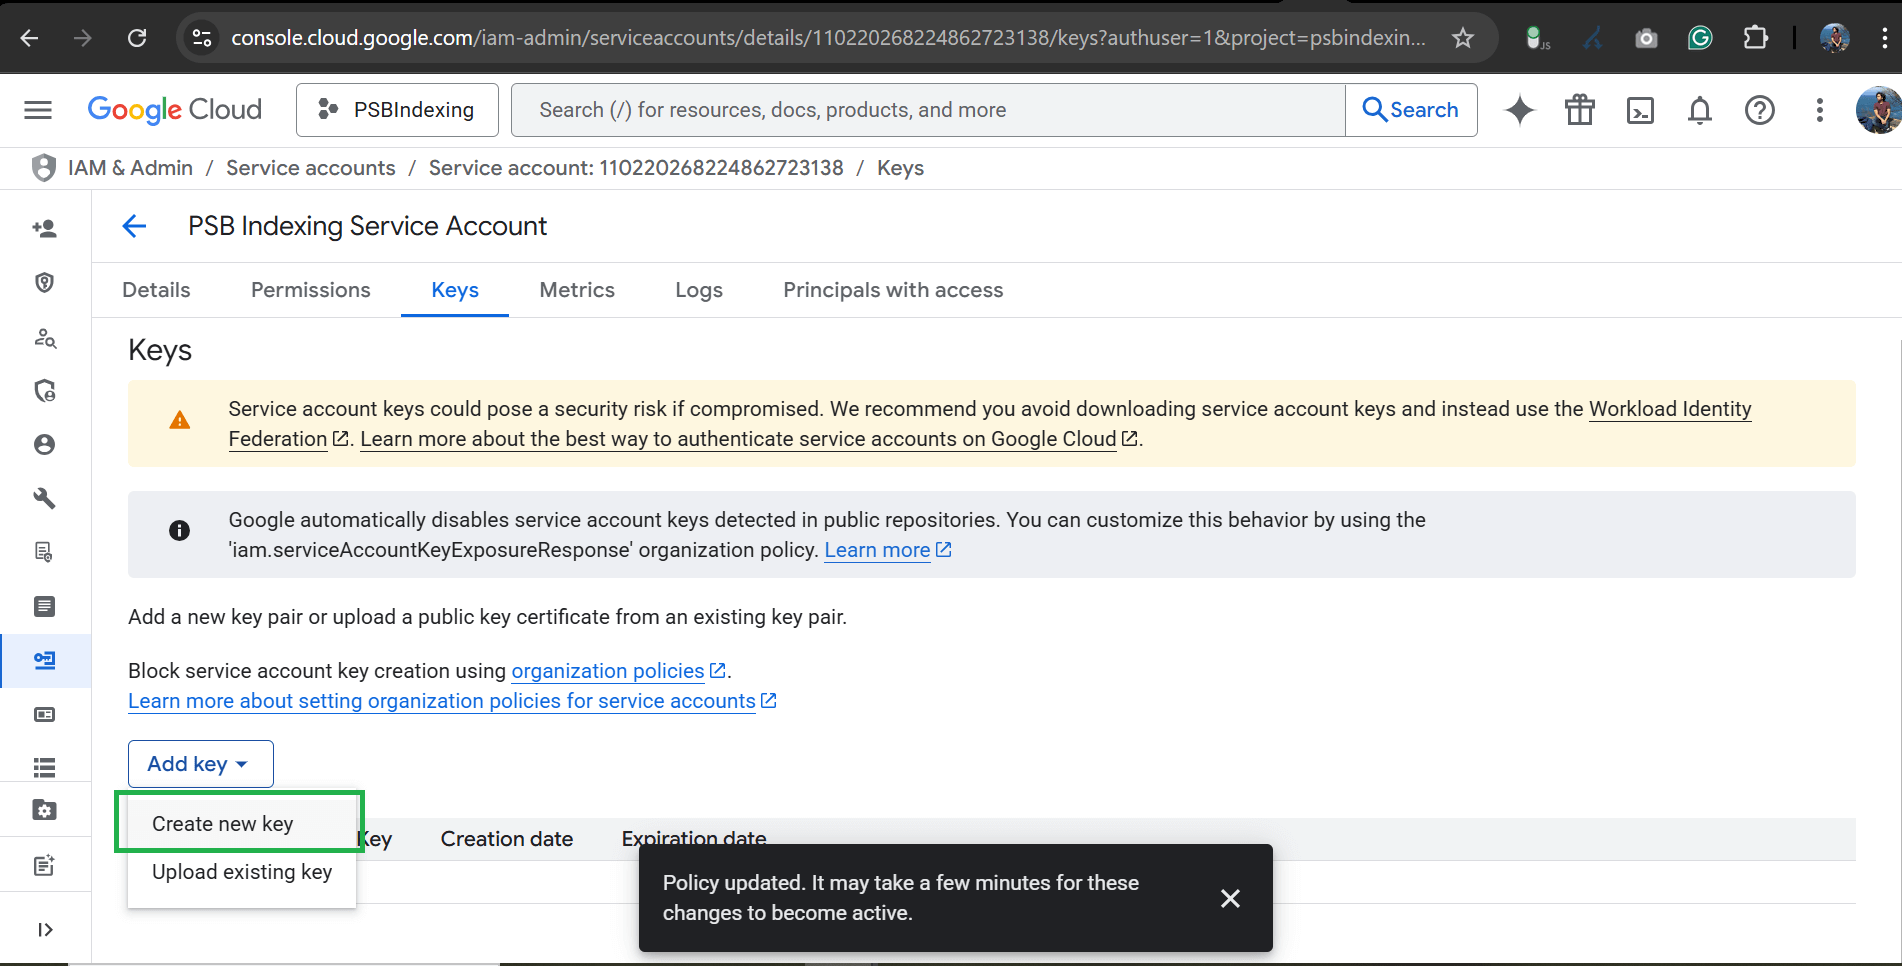Open the PSBIndexing project picker

397,110
